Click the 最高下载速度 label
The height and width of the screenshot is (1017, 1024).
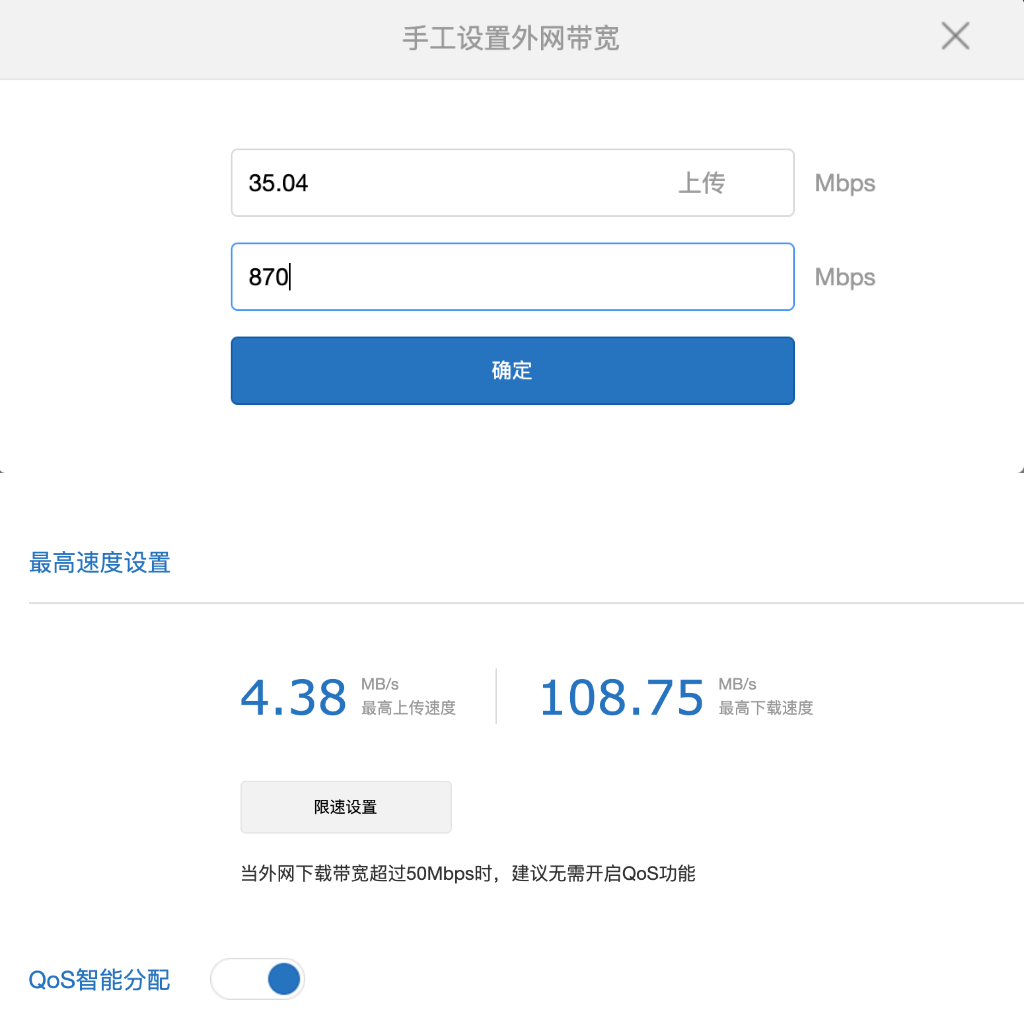coord(766,708)
